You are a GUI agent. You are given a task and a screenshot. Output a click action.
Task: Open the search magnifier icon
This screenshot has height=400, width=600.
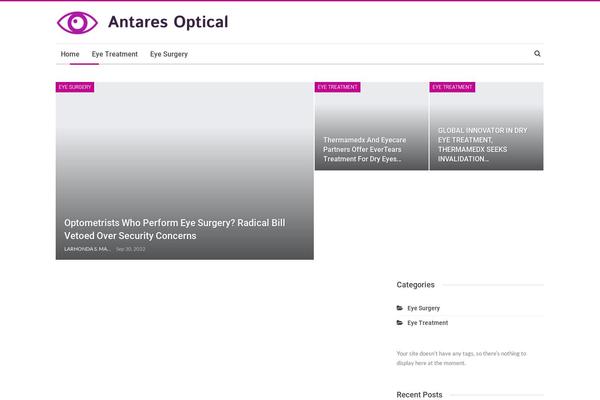pos(537,54)
